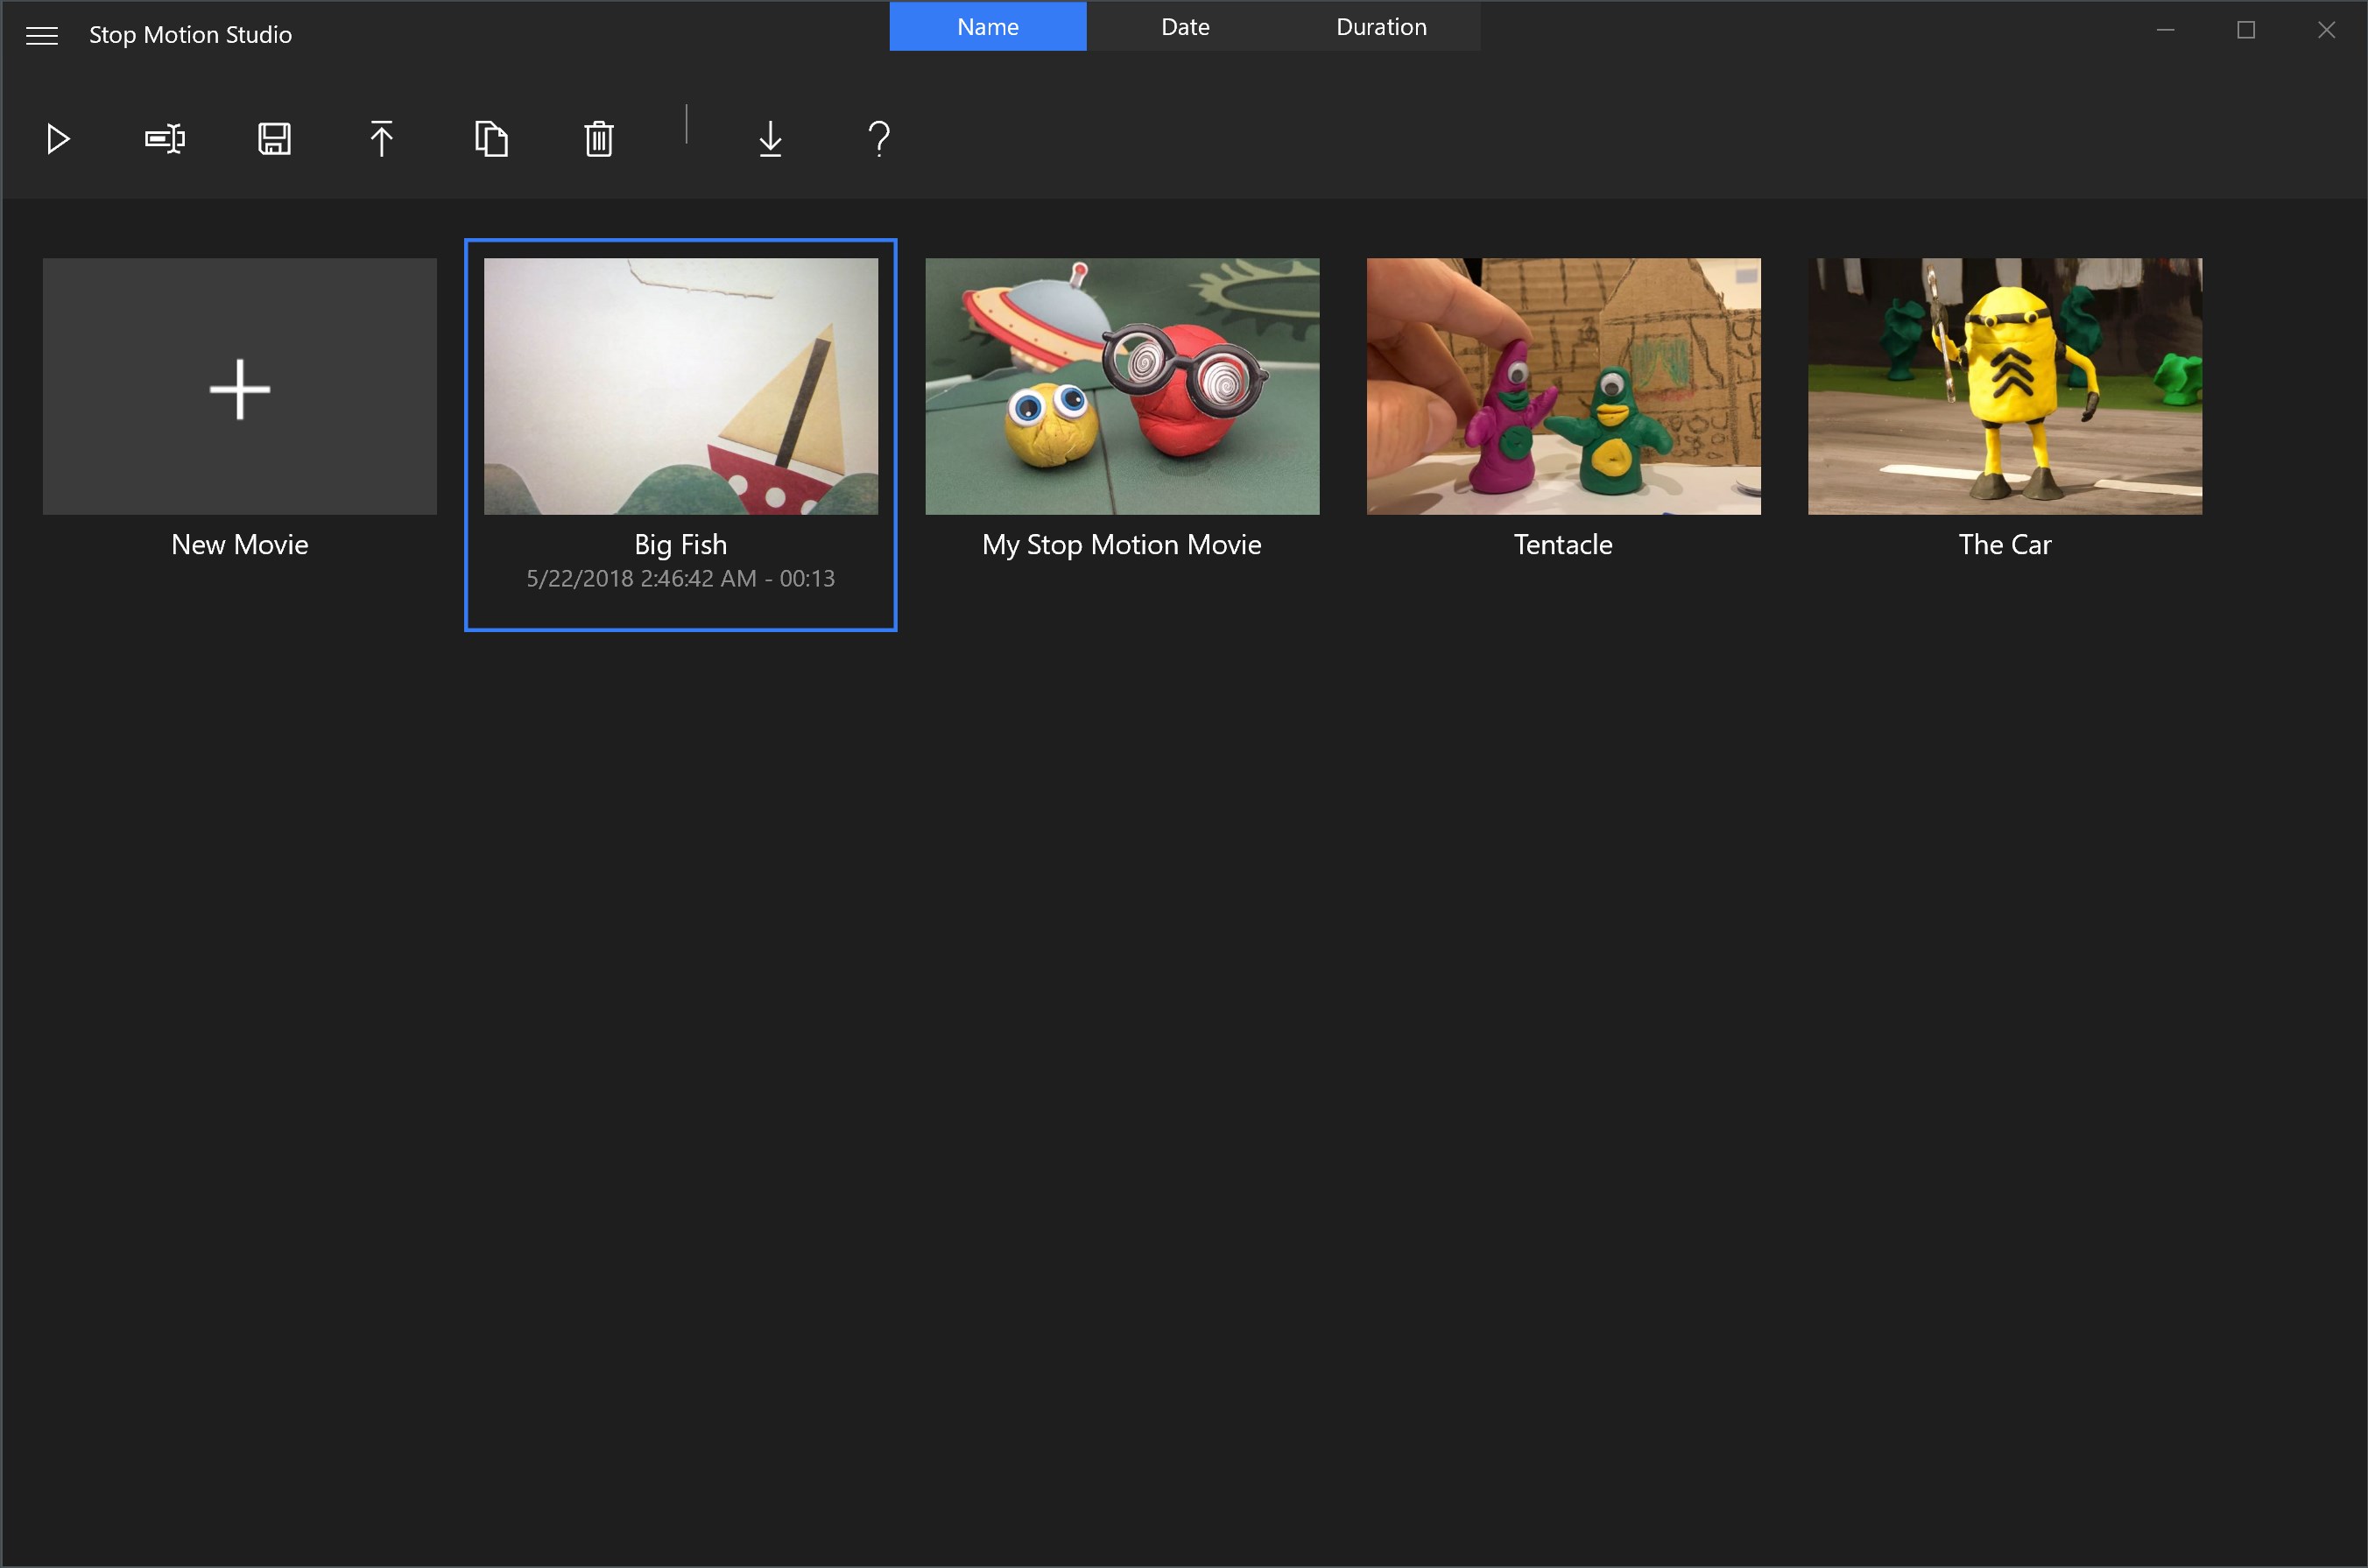Click the save movie icon

pos(274,139)
